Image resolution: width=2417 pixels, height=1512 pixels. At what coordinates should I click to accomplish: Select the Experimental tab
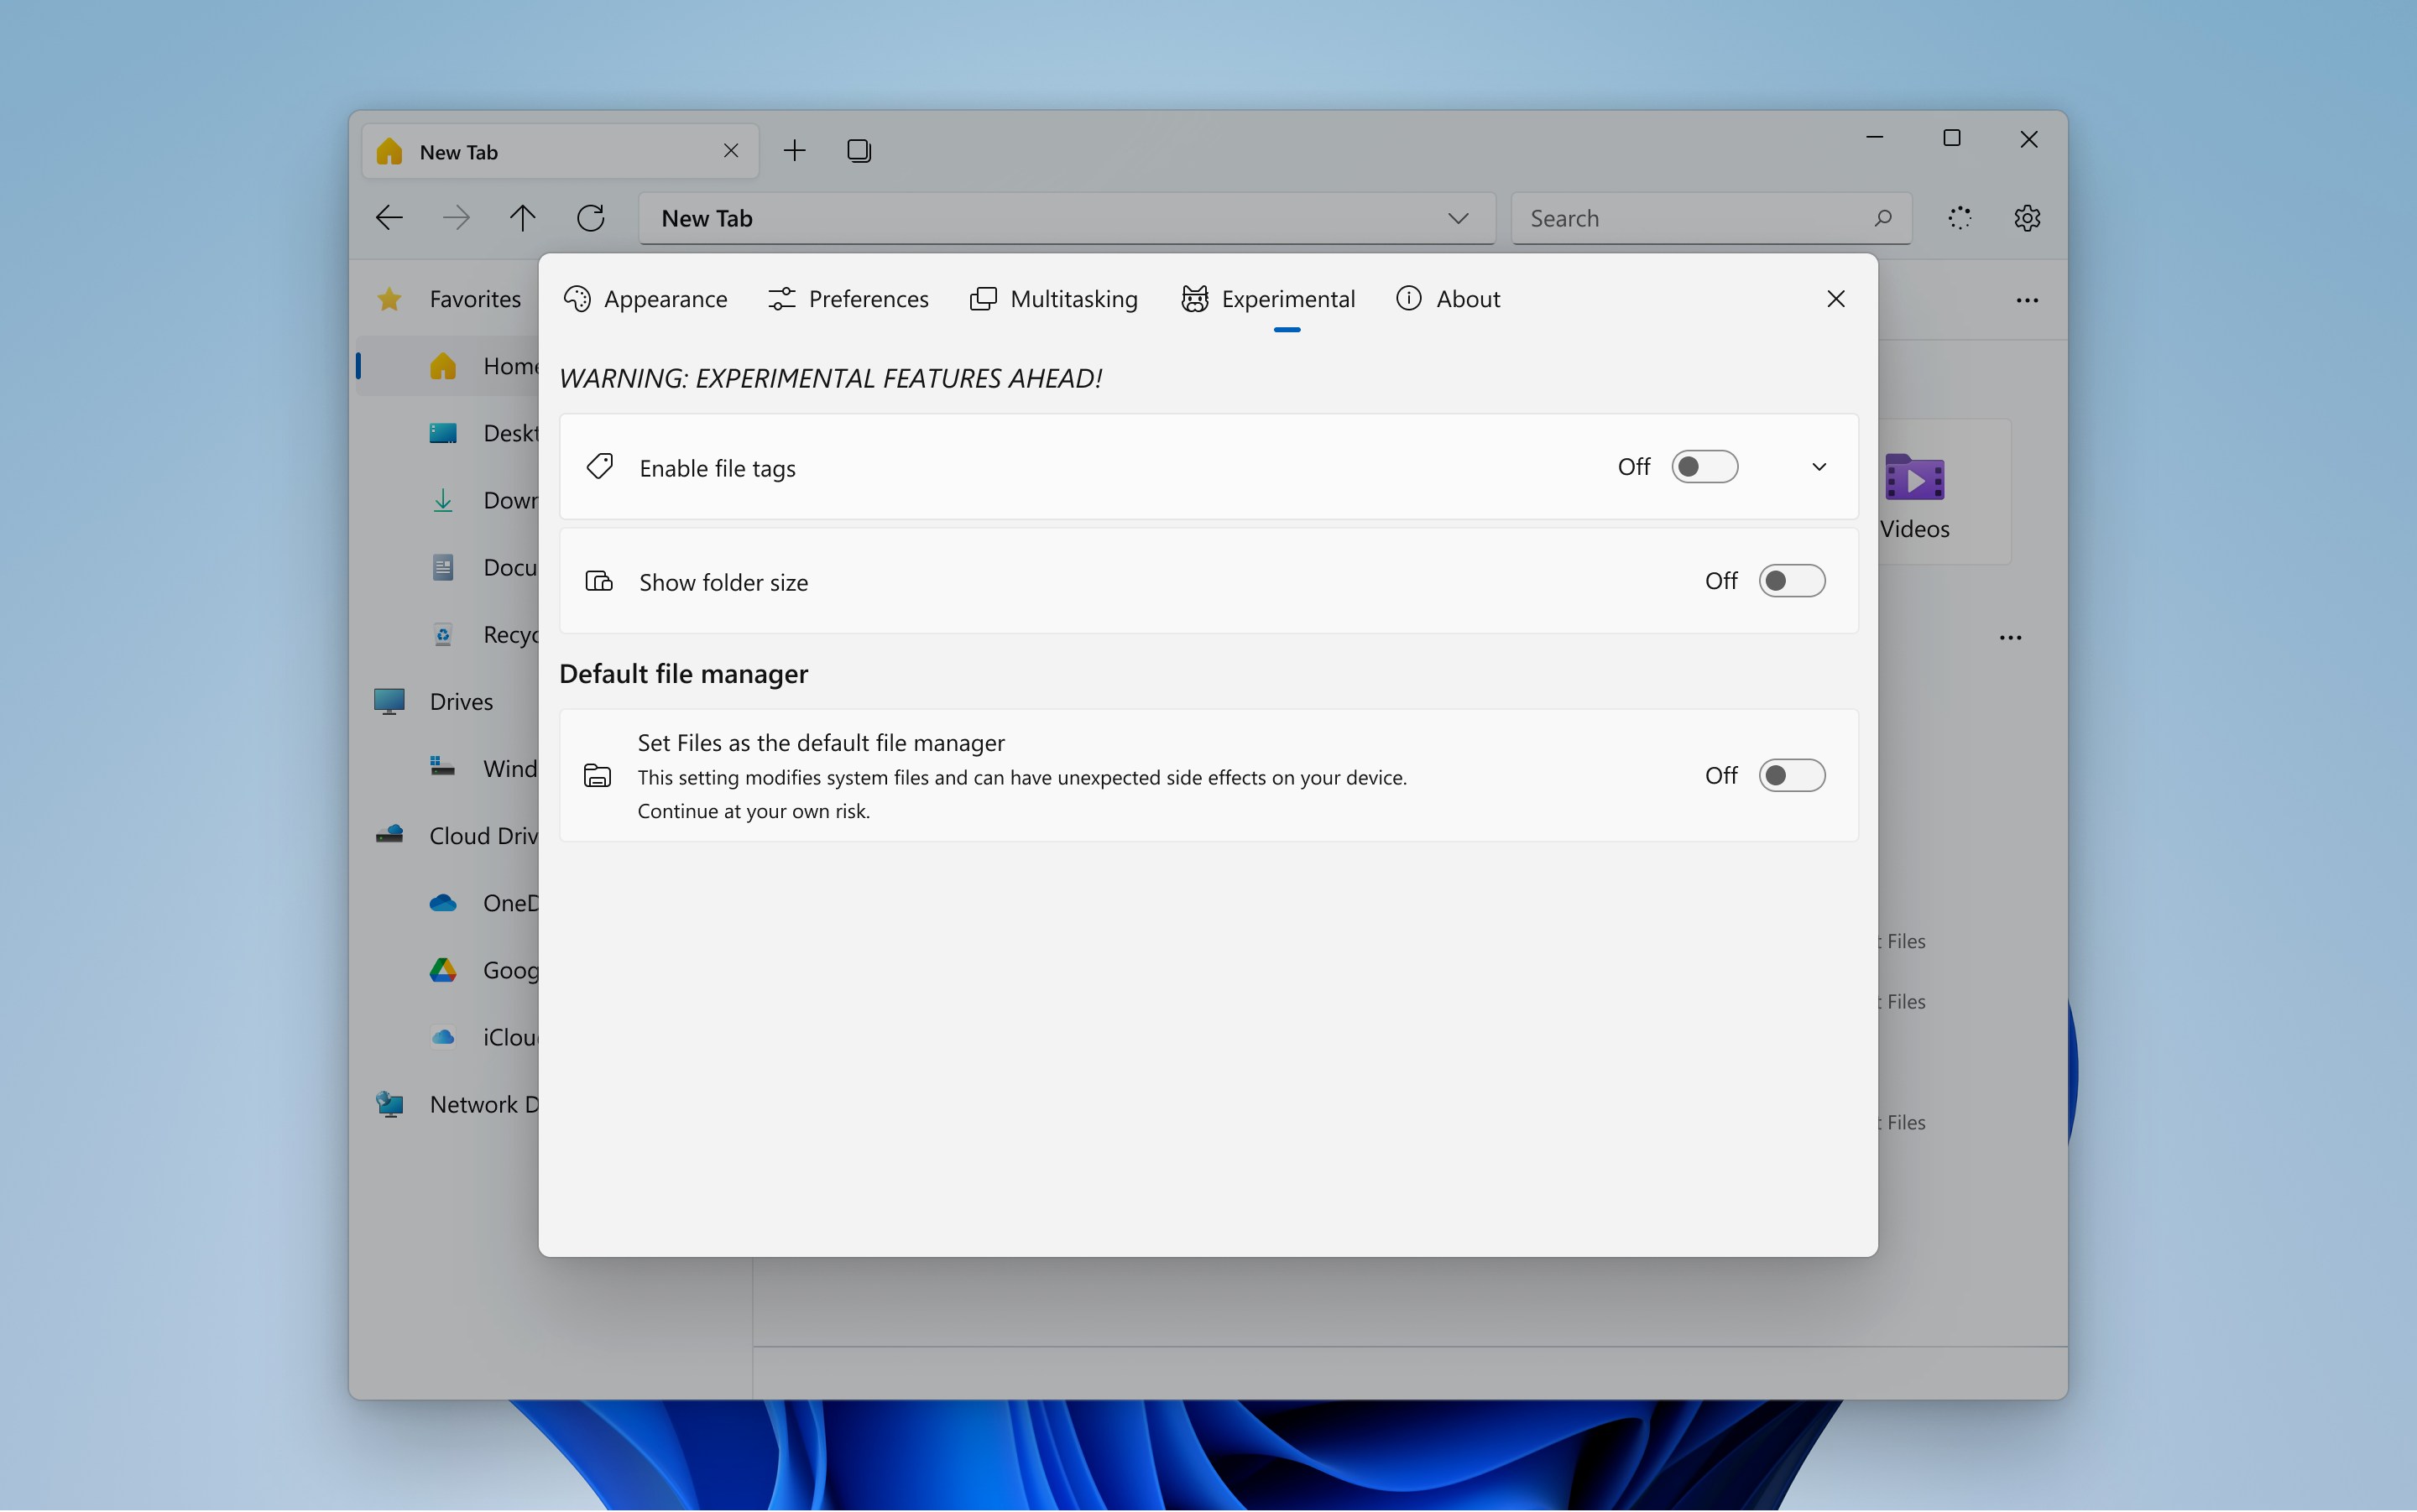(x=1268, y=299)
